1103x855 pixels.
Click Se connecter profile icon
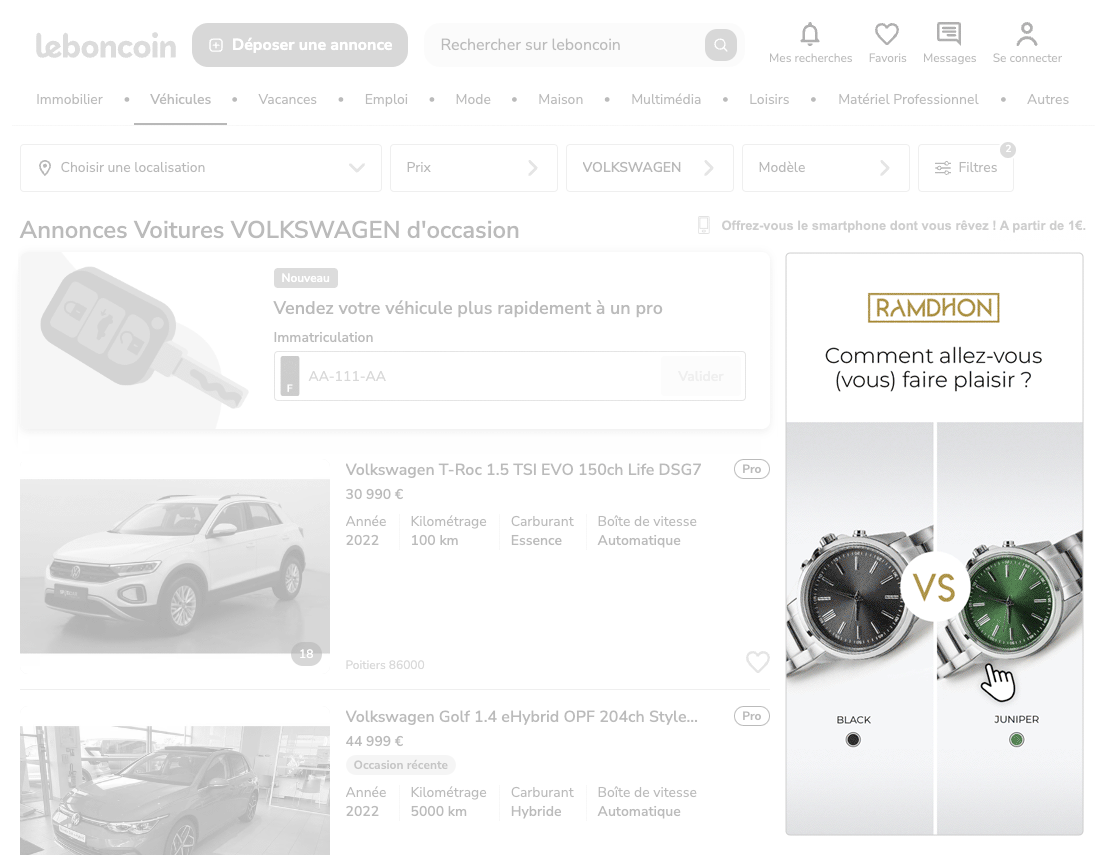pos(1027,35)
